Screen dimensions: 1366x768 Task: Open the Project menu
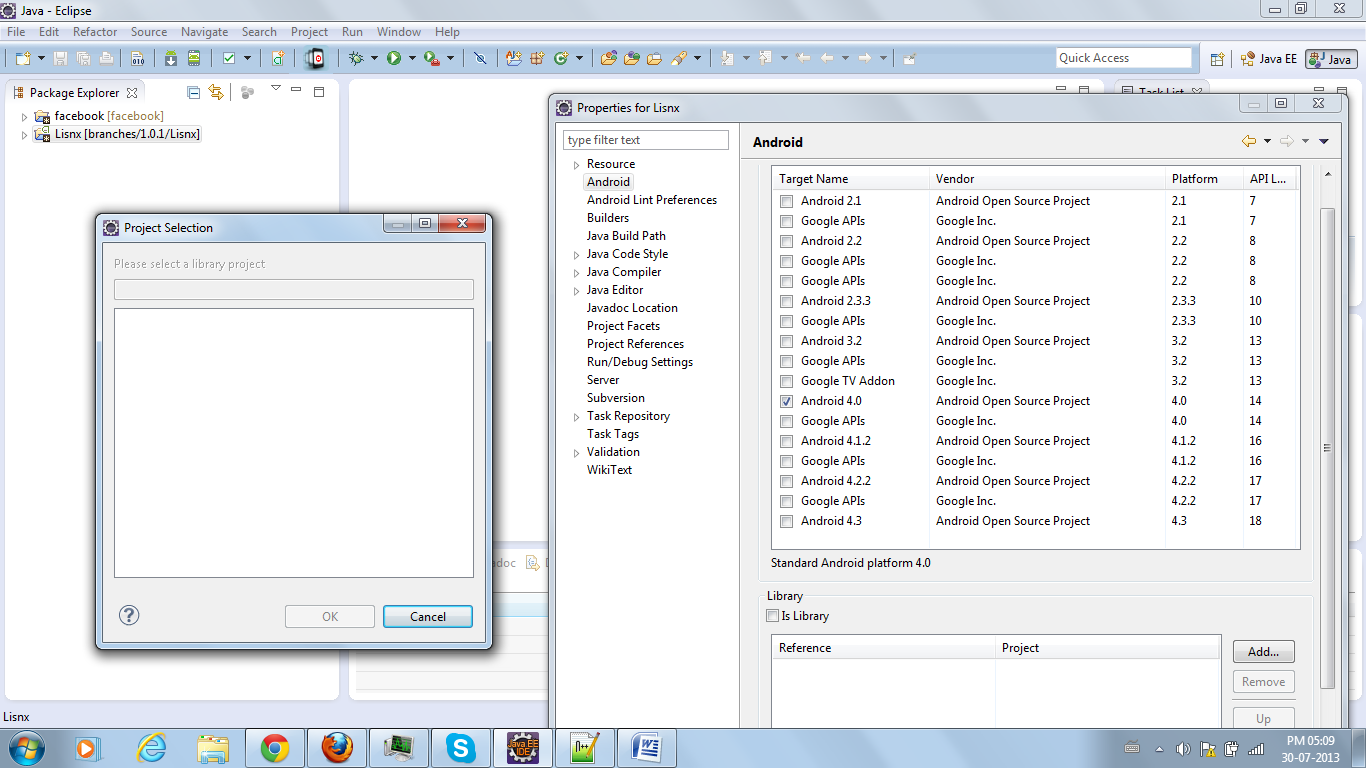[309, 32]
